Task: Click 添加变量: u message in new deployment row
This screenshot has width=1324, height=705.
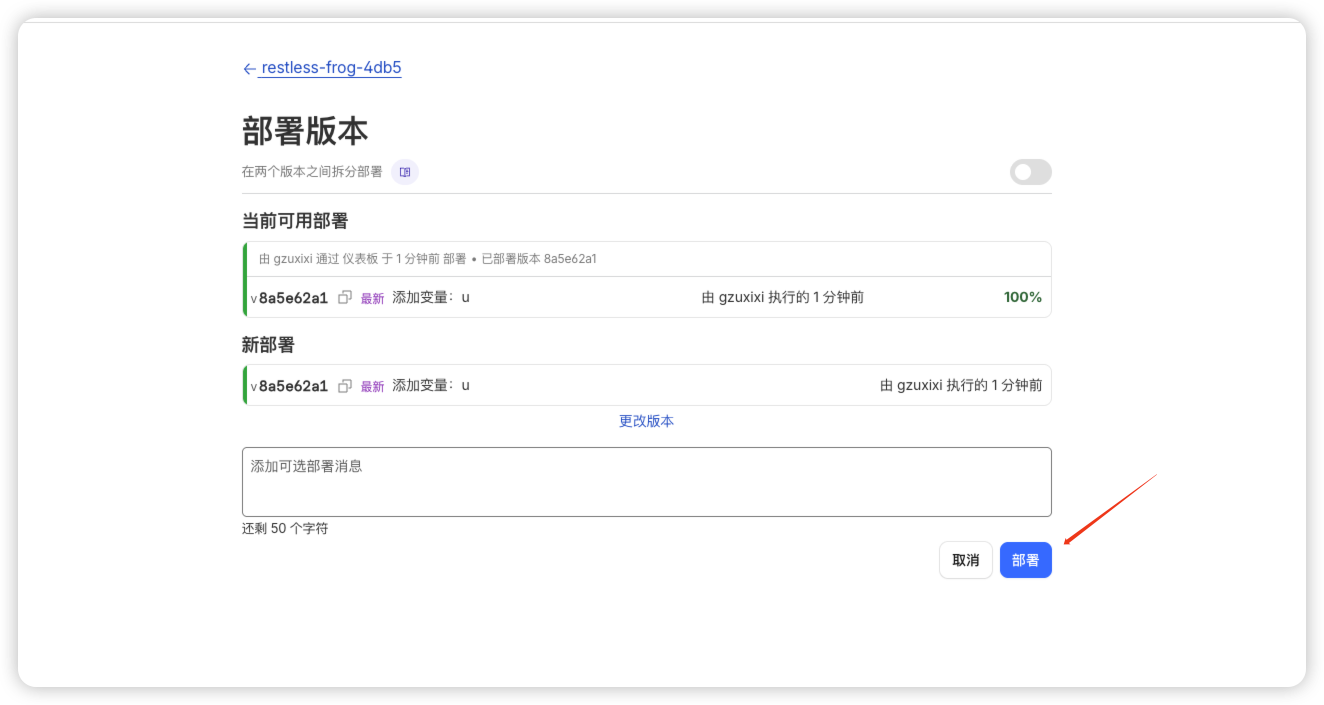Action: coord(431,385)
